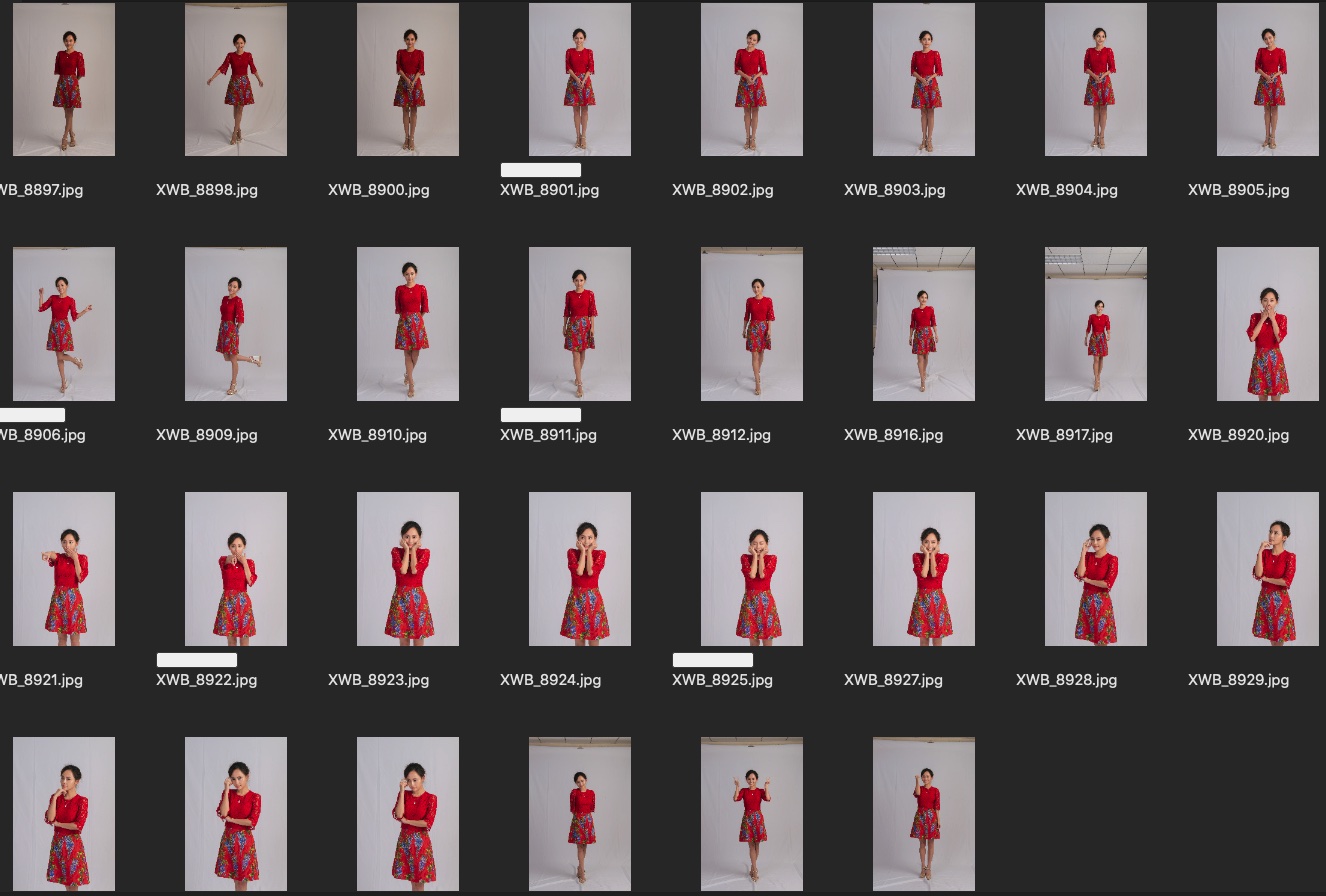Screen dimensions: 1326x896
Task: Select the XWB_8923.jpg image thumbnail
Action: tap(408, 569)
